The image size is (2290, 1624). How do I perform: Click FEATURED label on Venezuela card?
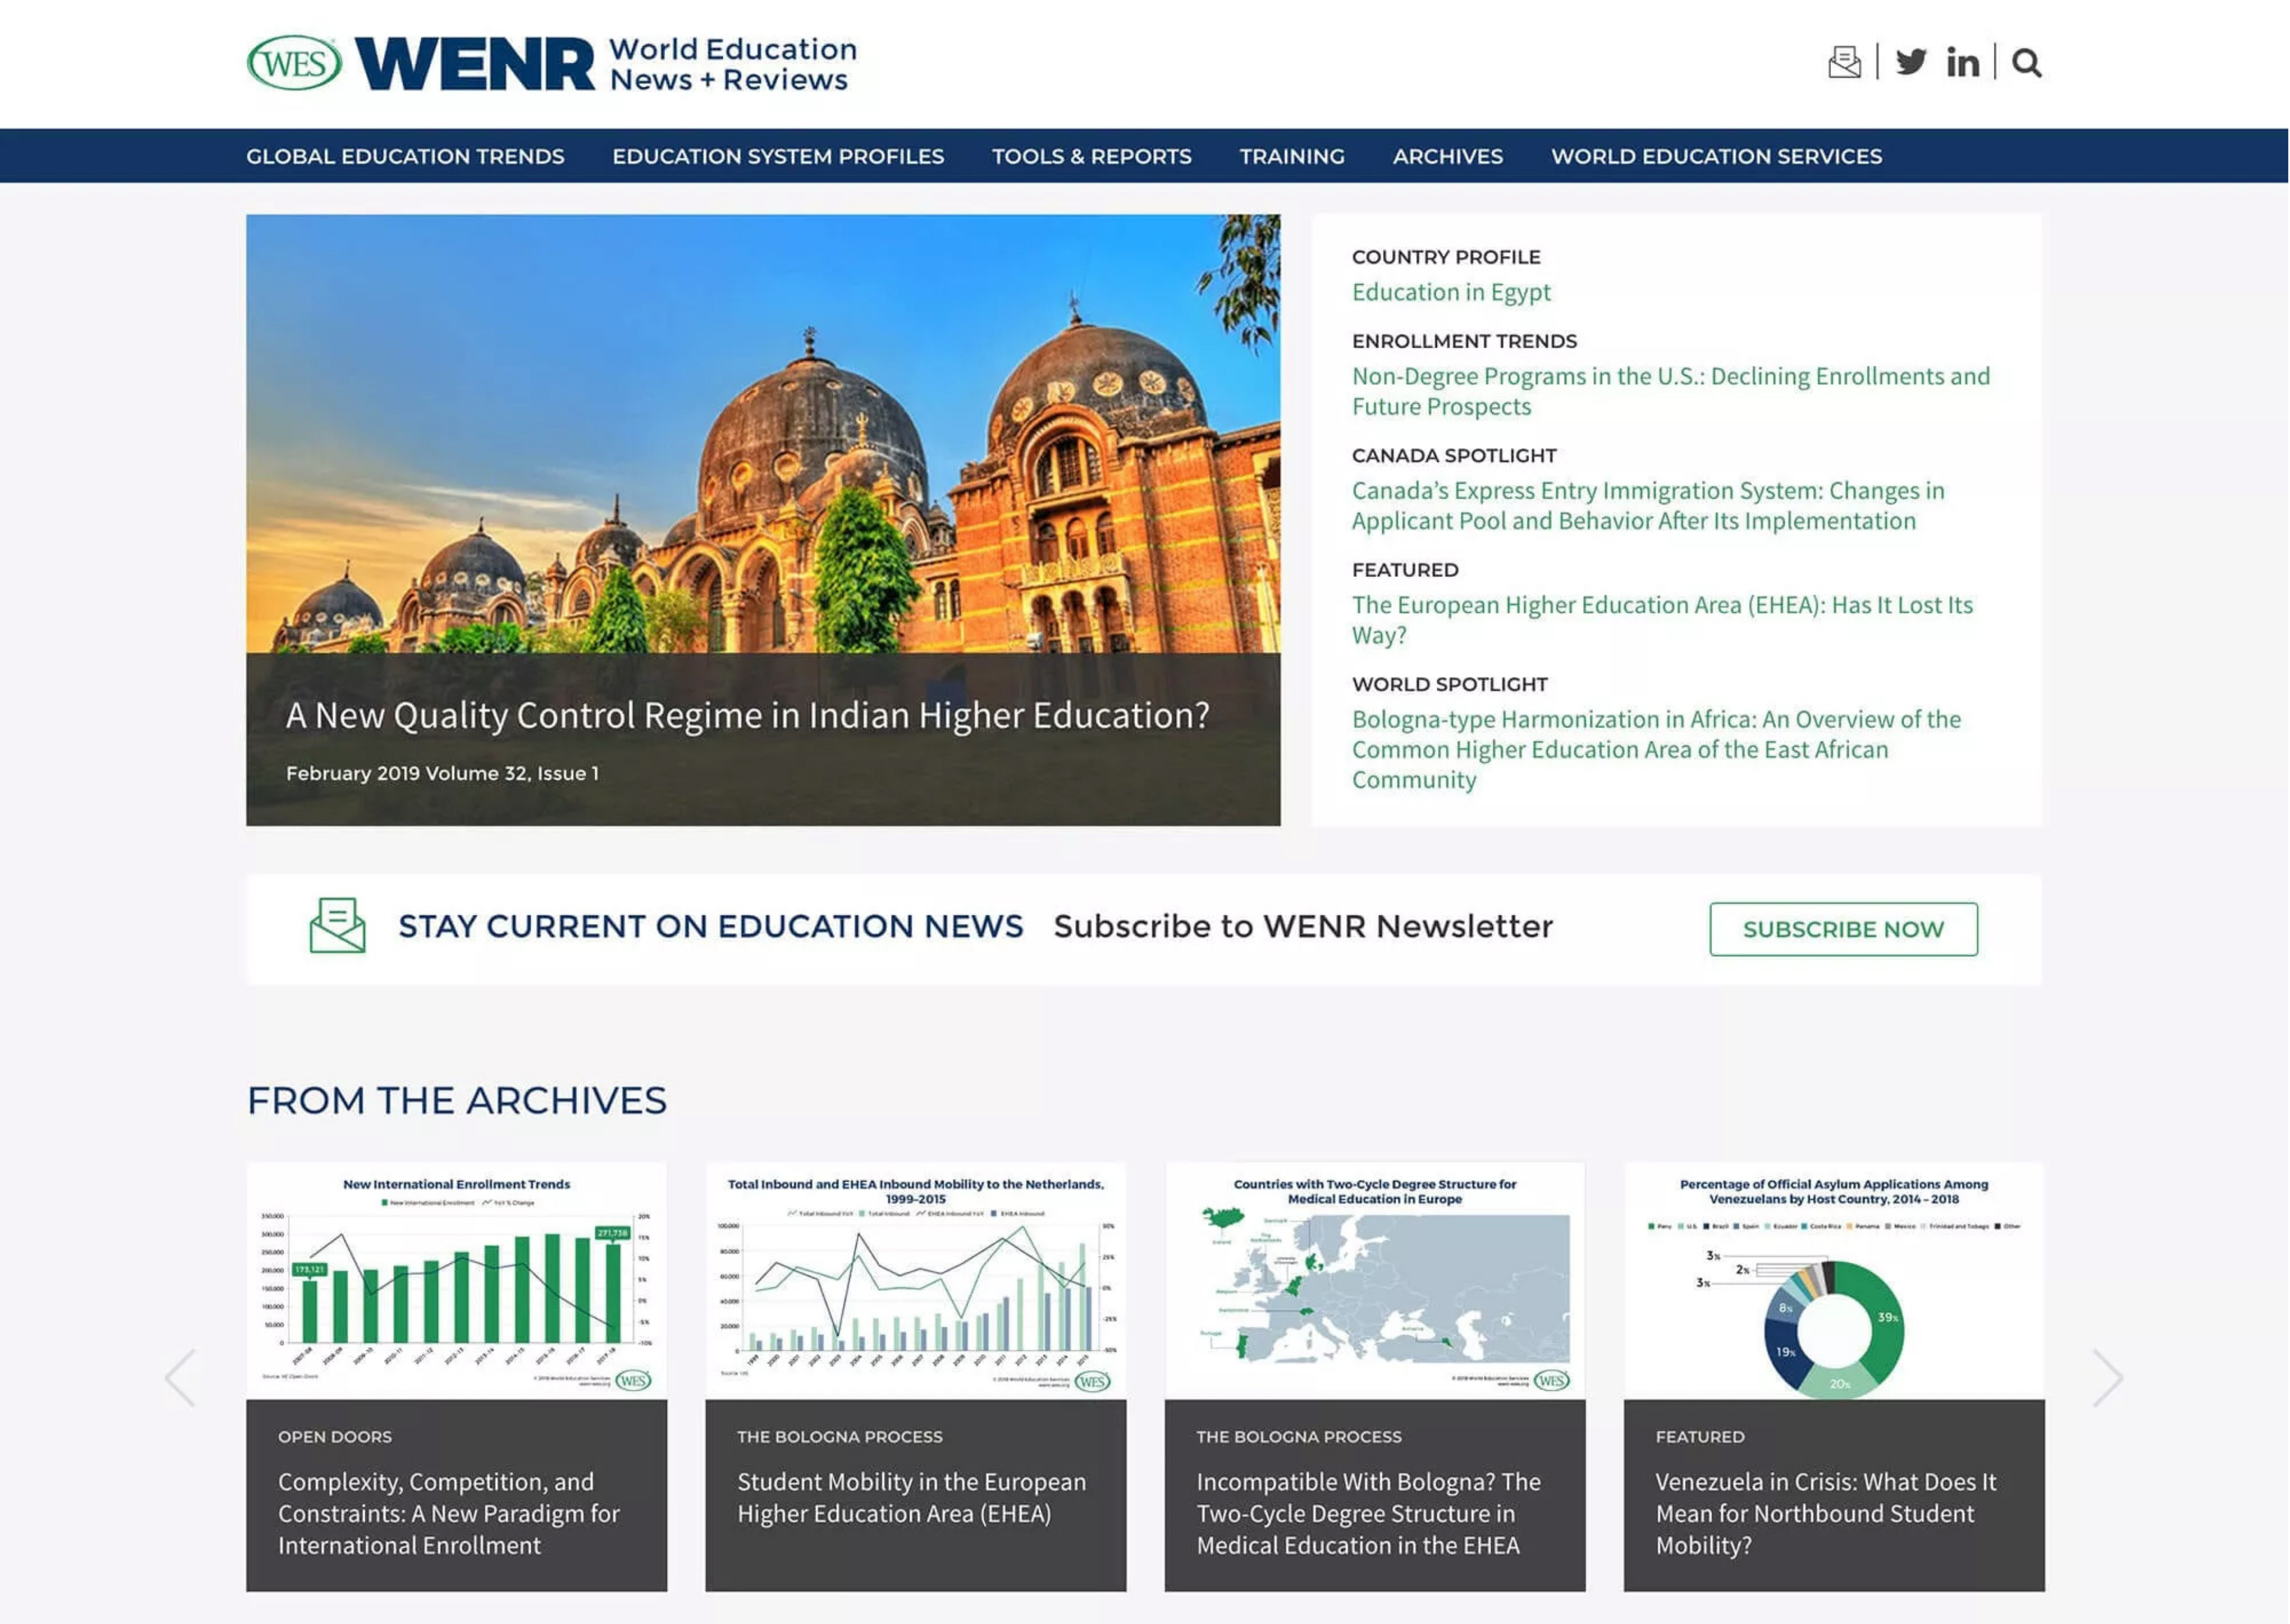tap(1700, 1437)
